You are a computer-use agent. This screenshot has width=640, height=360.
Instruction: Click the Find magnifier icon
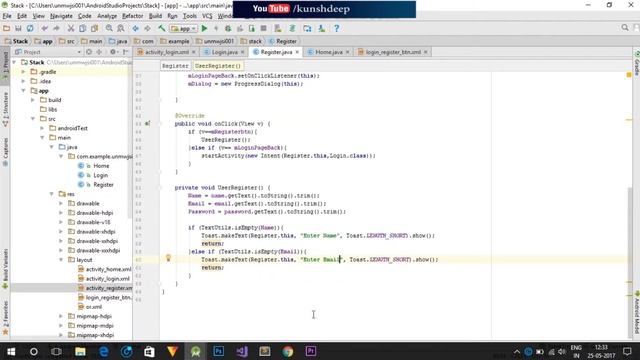(x=109, y=28)
